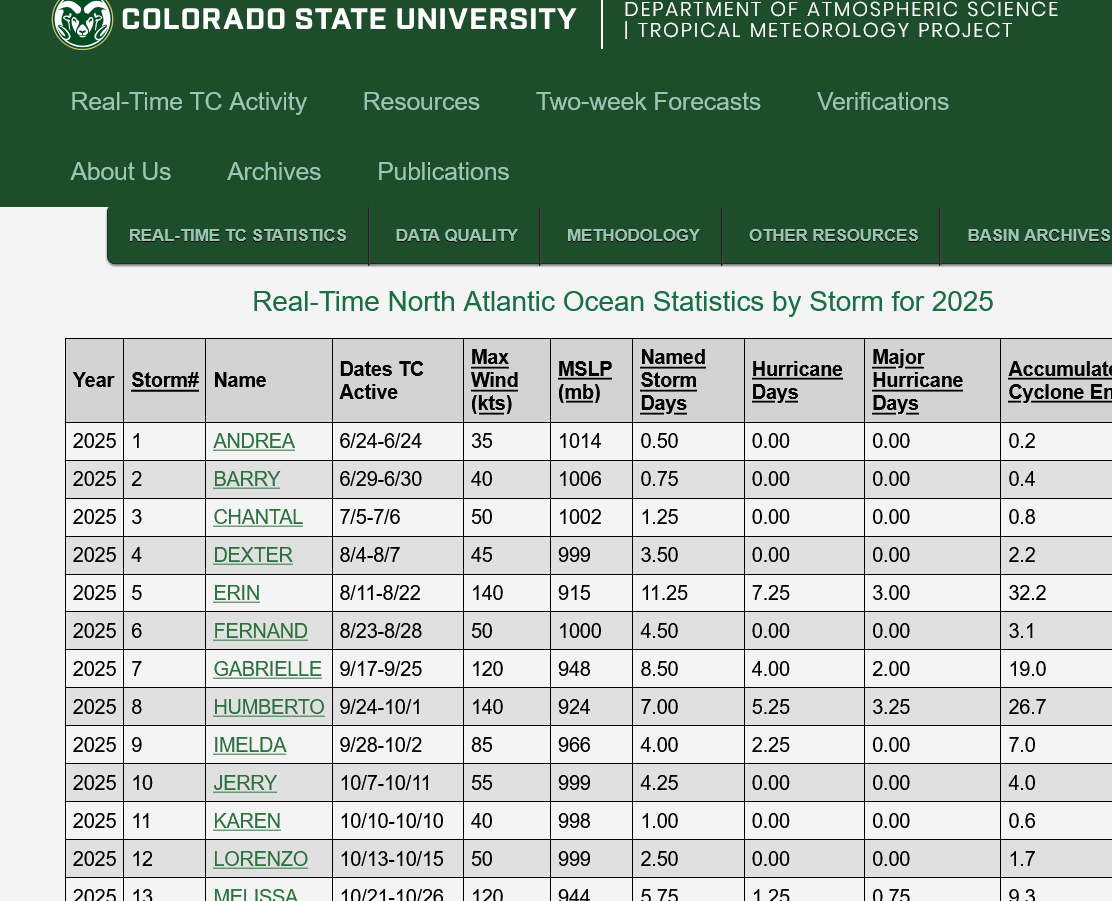Open the Real-Time TC Activity menu
1112x901 pixels.
point(188,102)
